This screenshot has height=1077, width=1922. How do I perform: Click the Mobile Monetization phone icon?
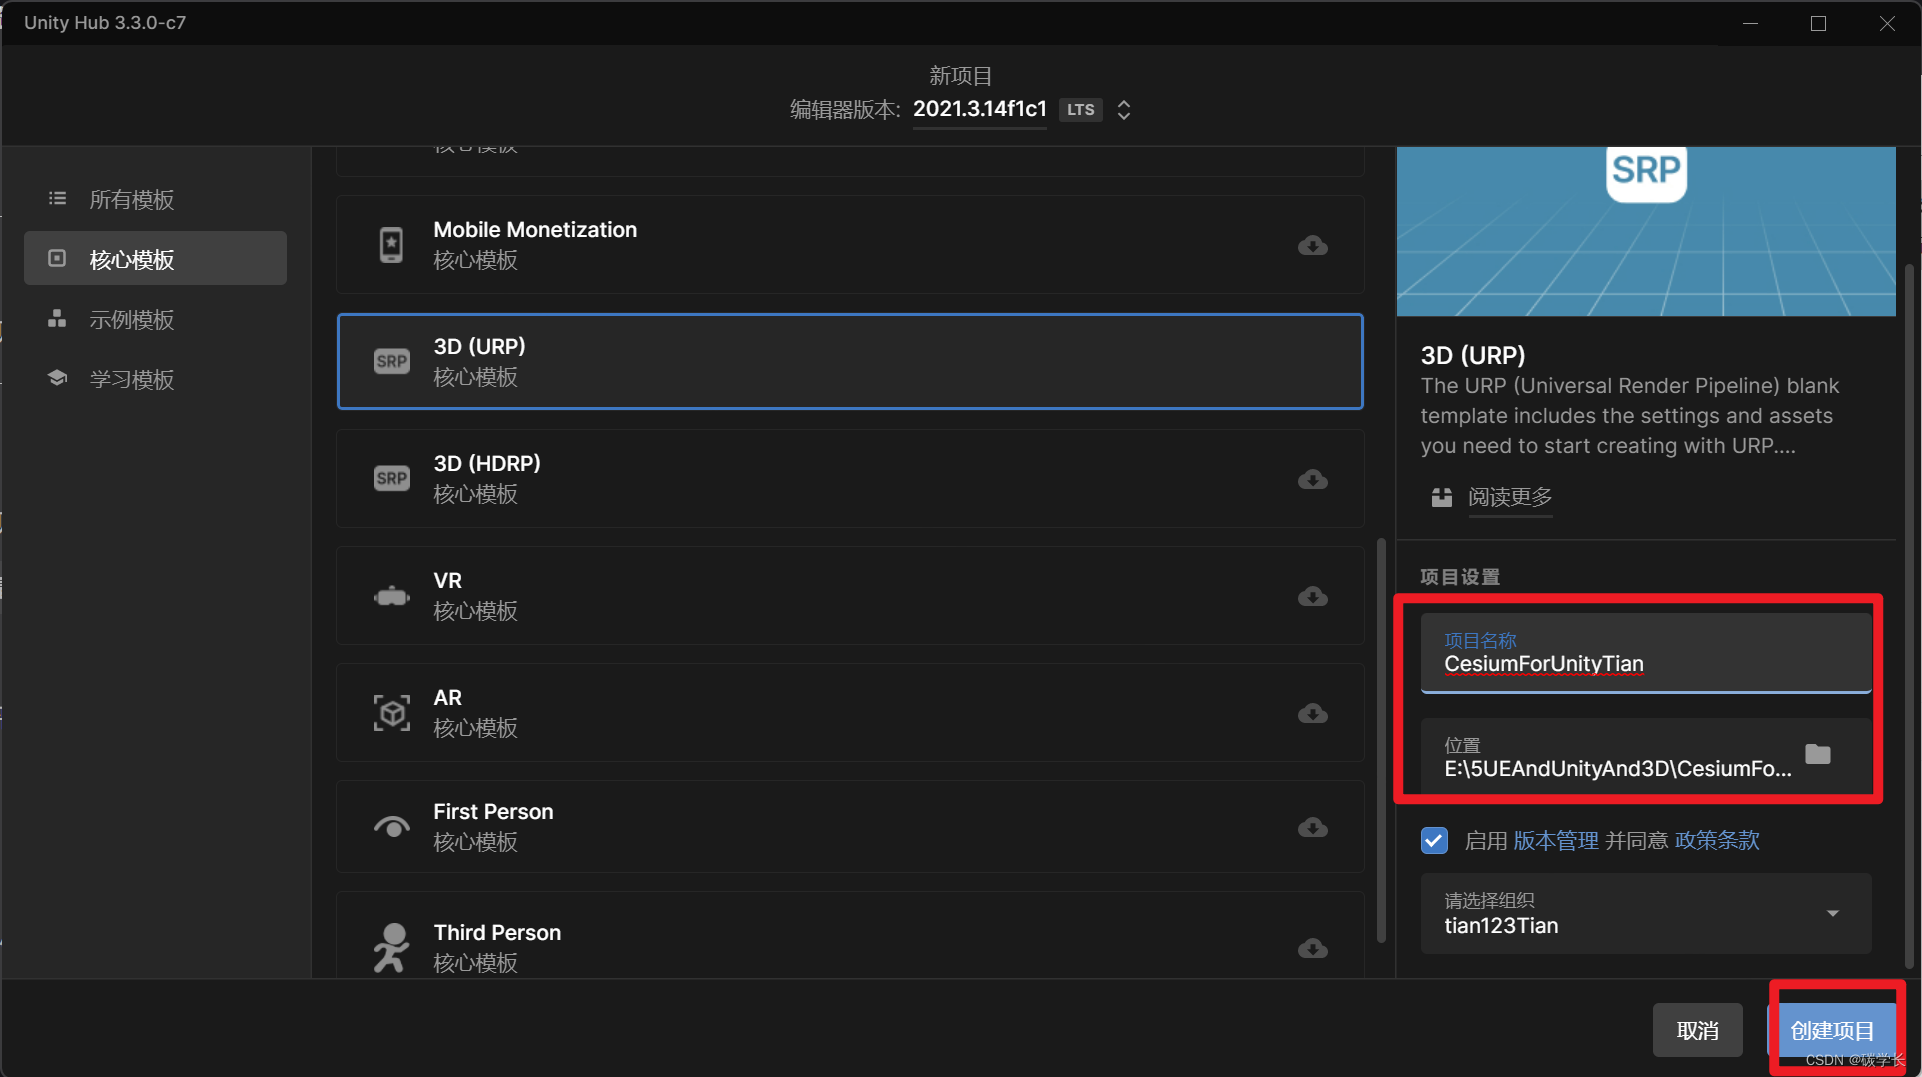pos(391,245)
